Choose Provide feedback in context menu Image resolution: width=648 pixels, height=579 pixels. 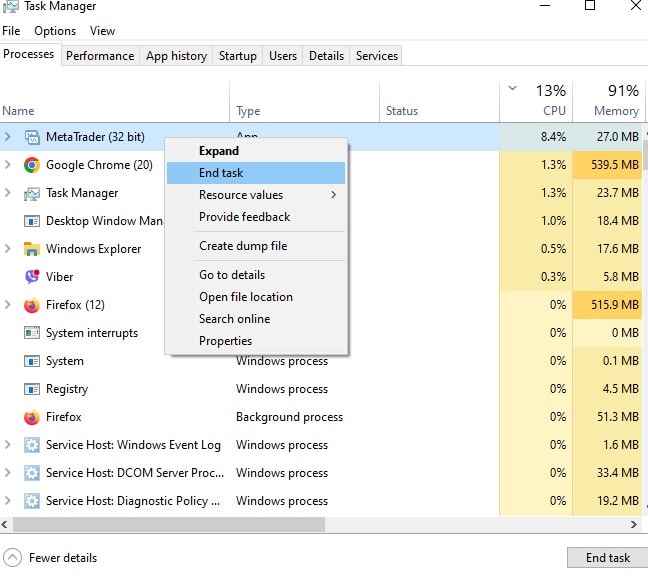tap(256, 217)
